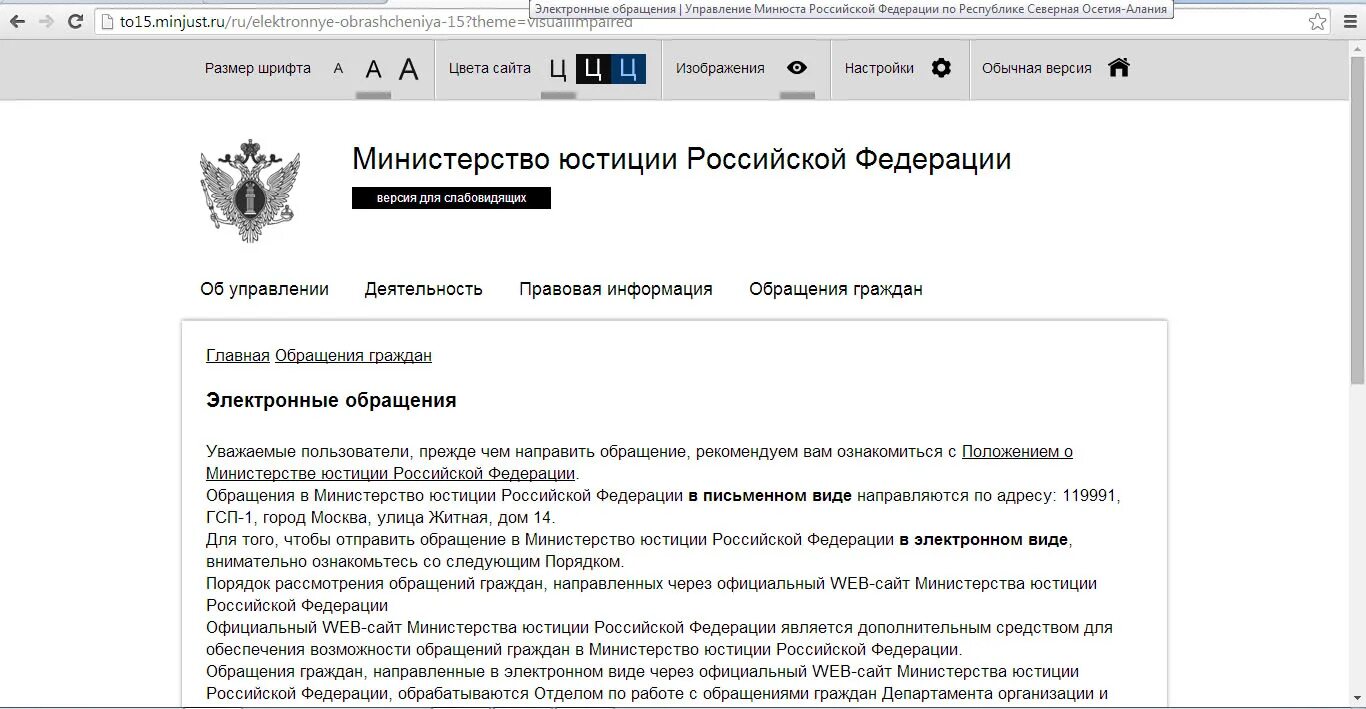Set largest font size A
The width and height of the screenshot is (1366, 709).
click(409, 69)
